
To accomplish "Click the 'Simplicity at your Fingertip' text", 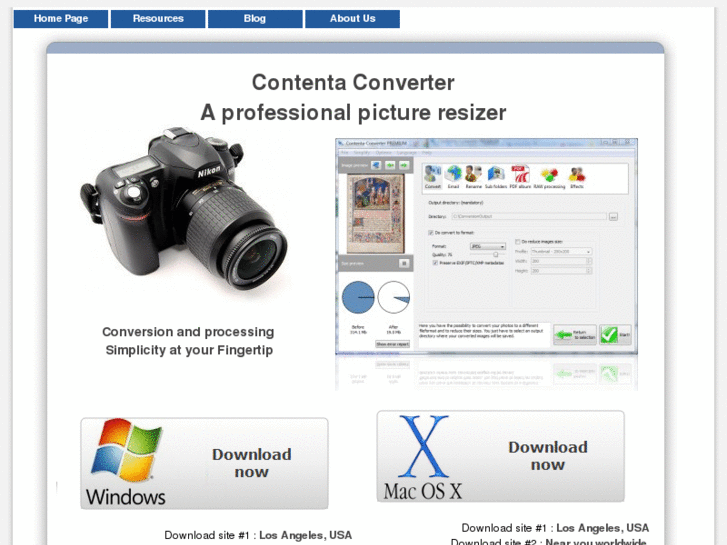I will click(x=189, y=350).
